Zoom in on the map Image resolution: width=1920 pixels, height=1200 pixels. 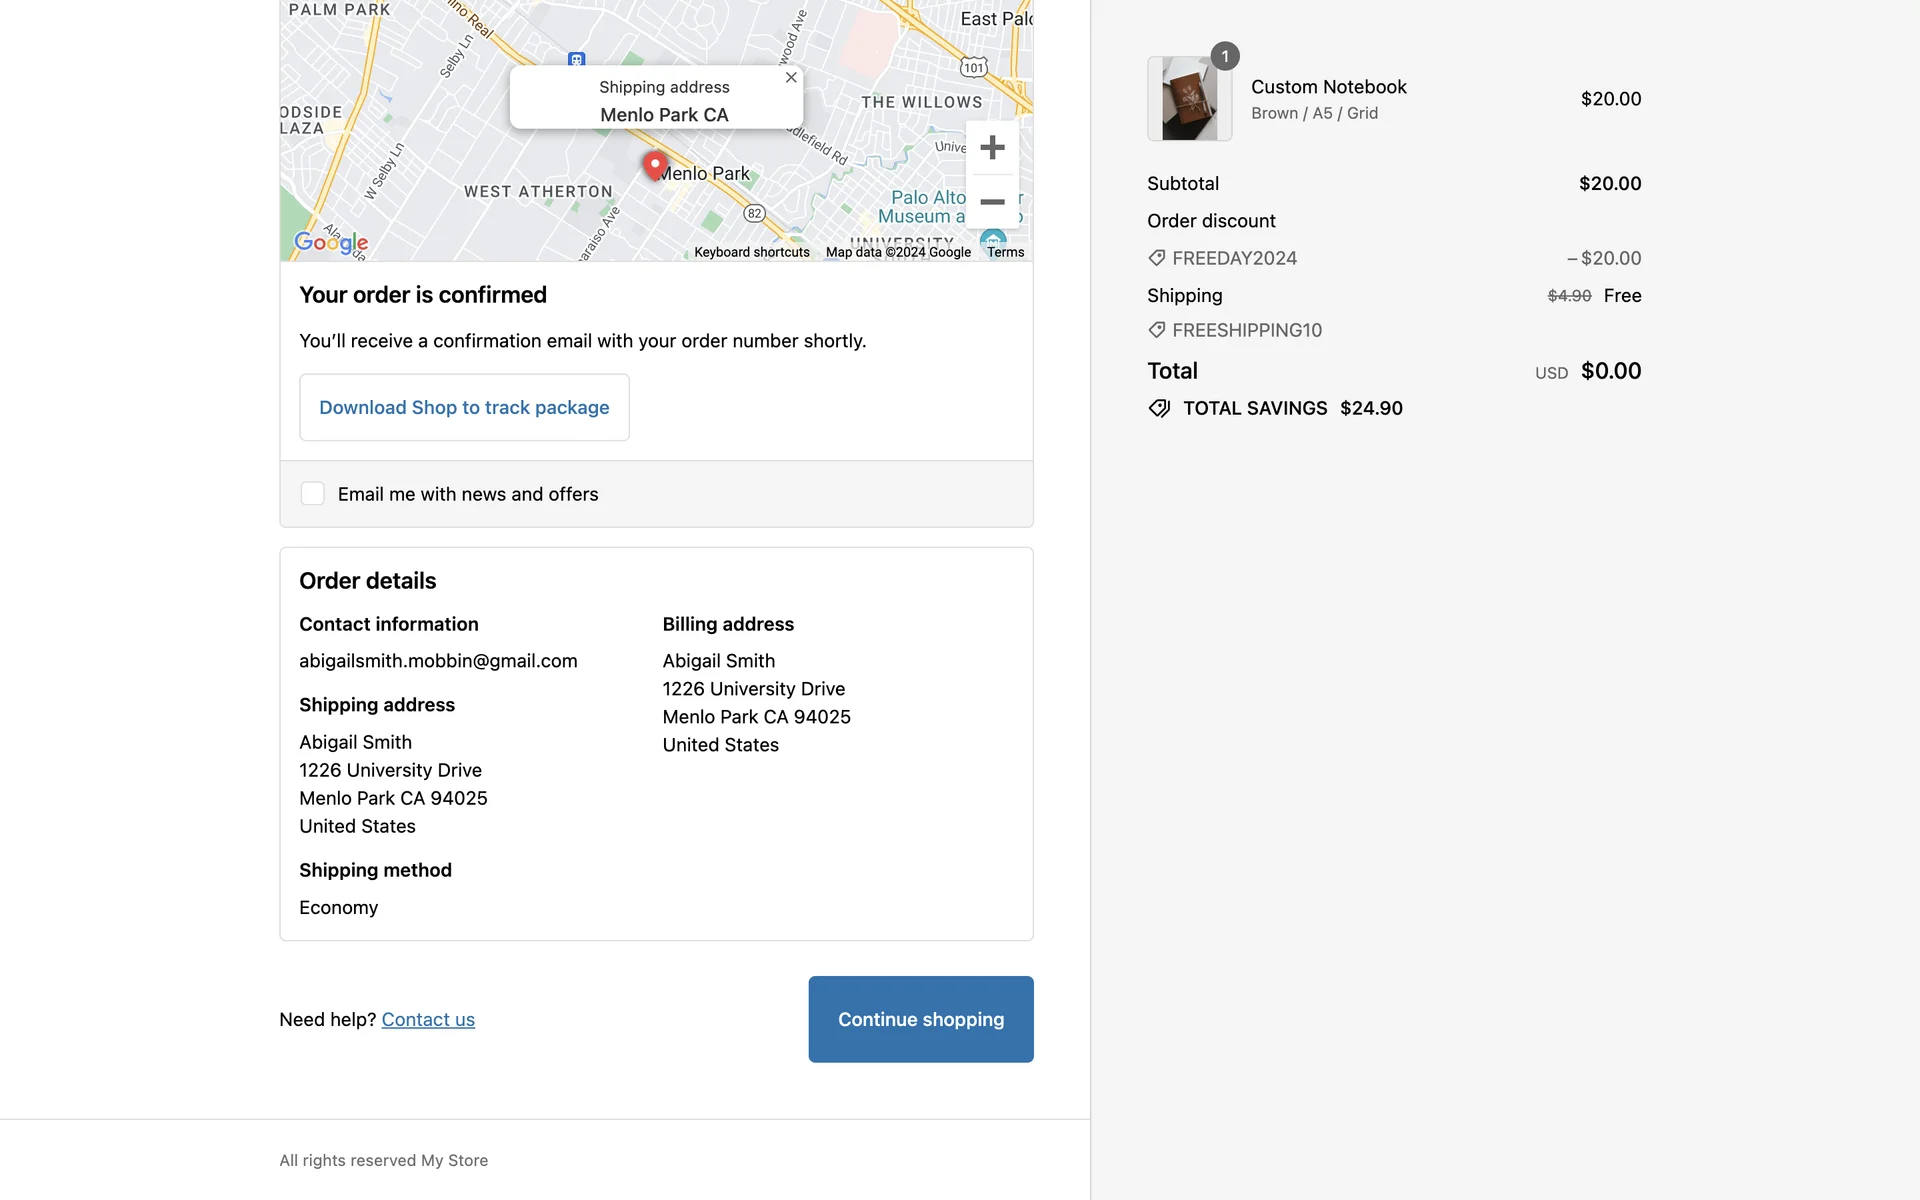(x=992, y=148)
